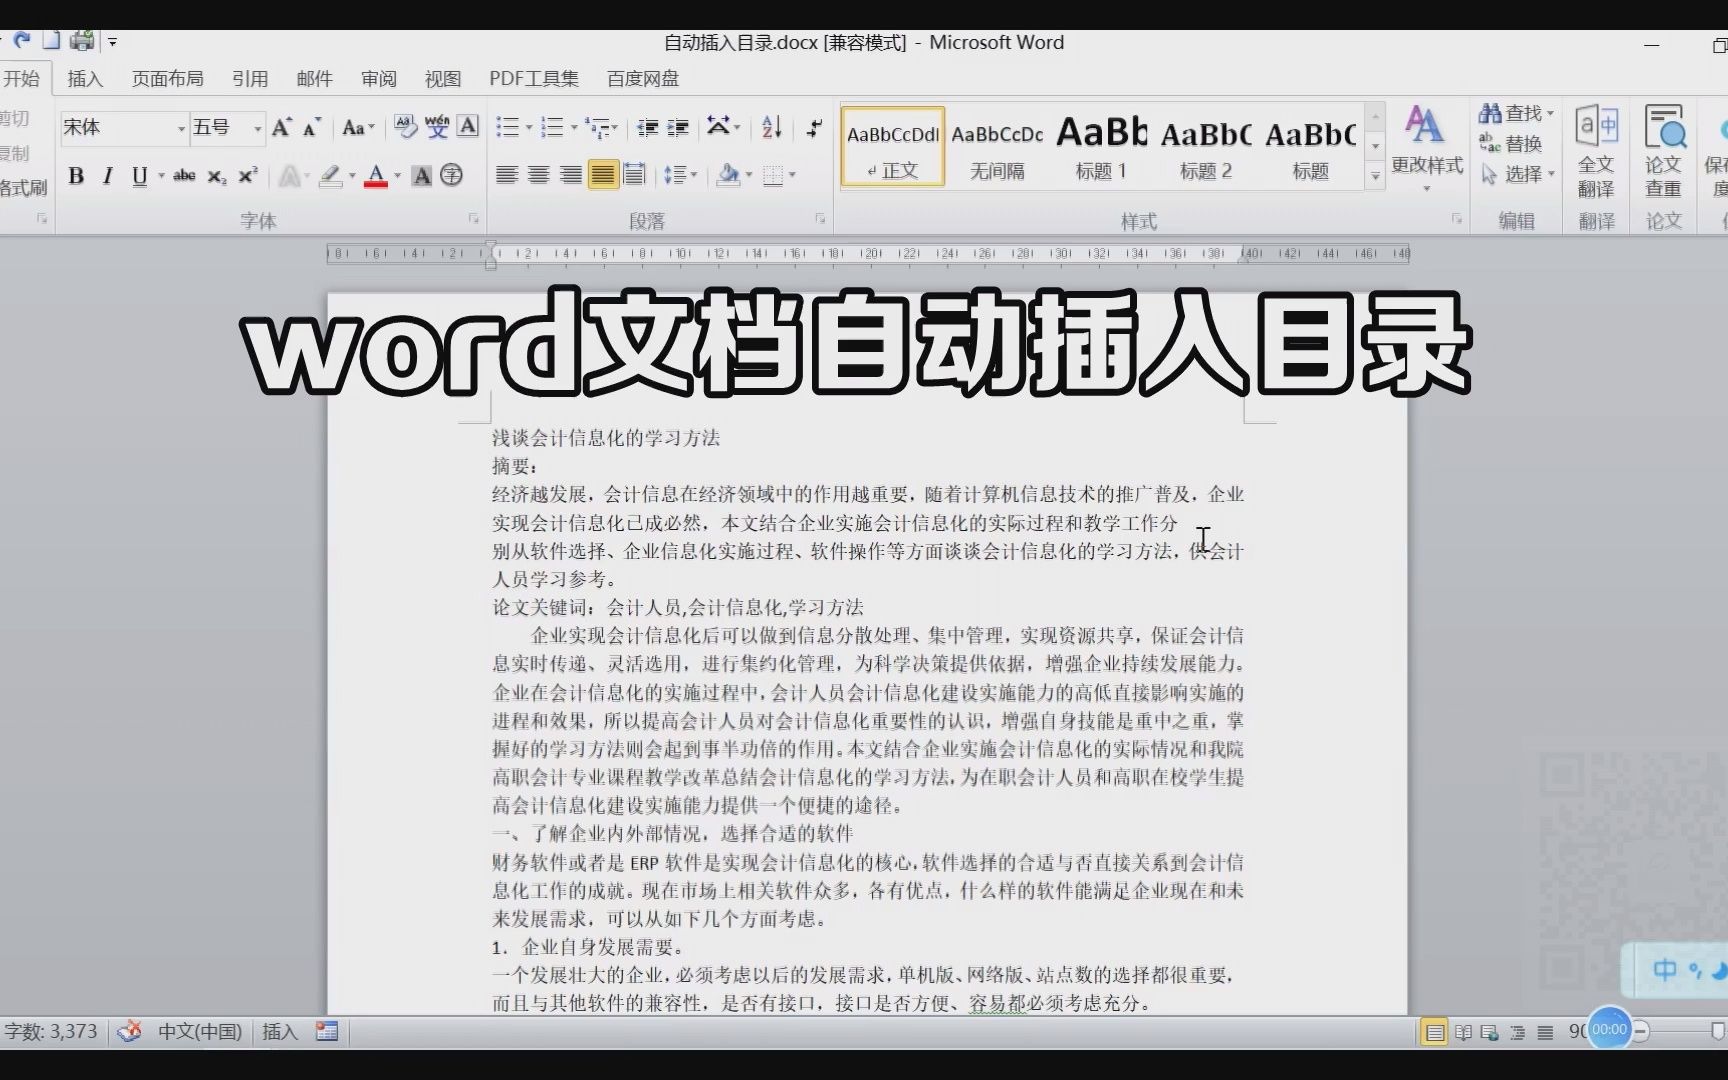
Task: Switch to the 页面布局 tab
Action: [167, 79]
